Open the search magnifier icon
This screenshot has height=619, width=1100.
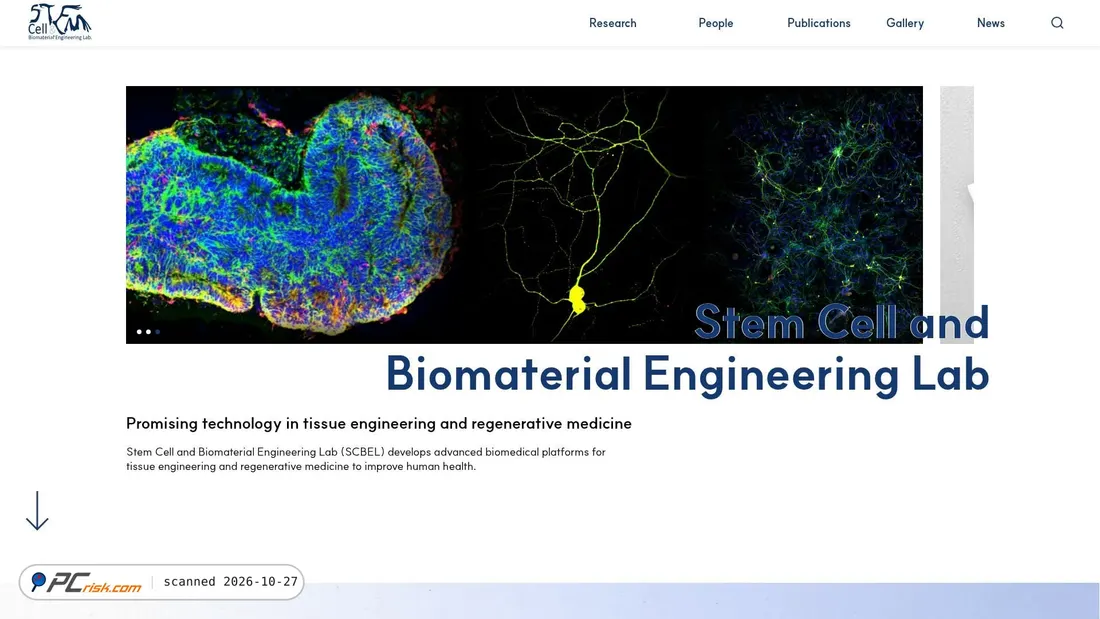1057,23
